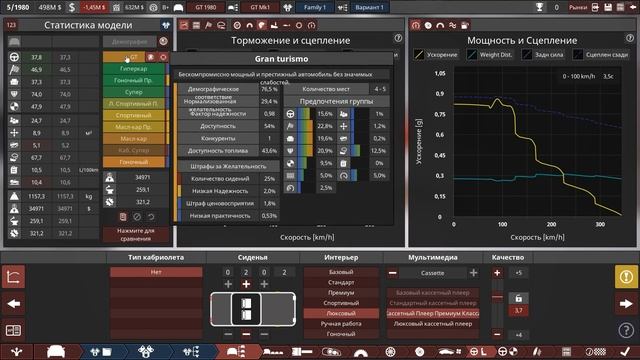
Task: Select the first red gauge icon above Мощность panel
Action: (416, 25)
